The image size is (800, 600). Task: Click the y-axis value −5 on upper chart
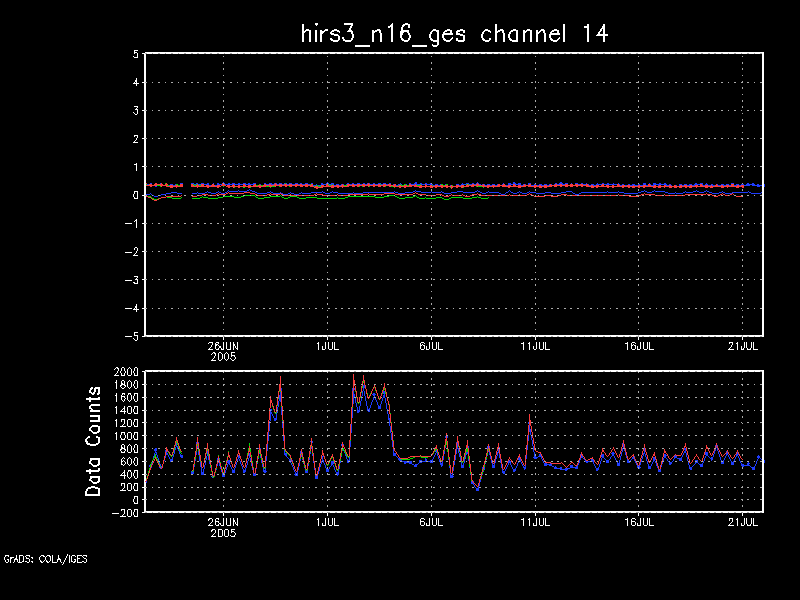tap(131, 337)
